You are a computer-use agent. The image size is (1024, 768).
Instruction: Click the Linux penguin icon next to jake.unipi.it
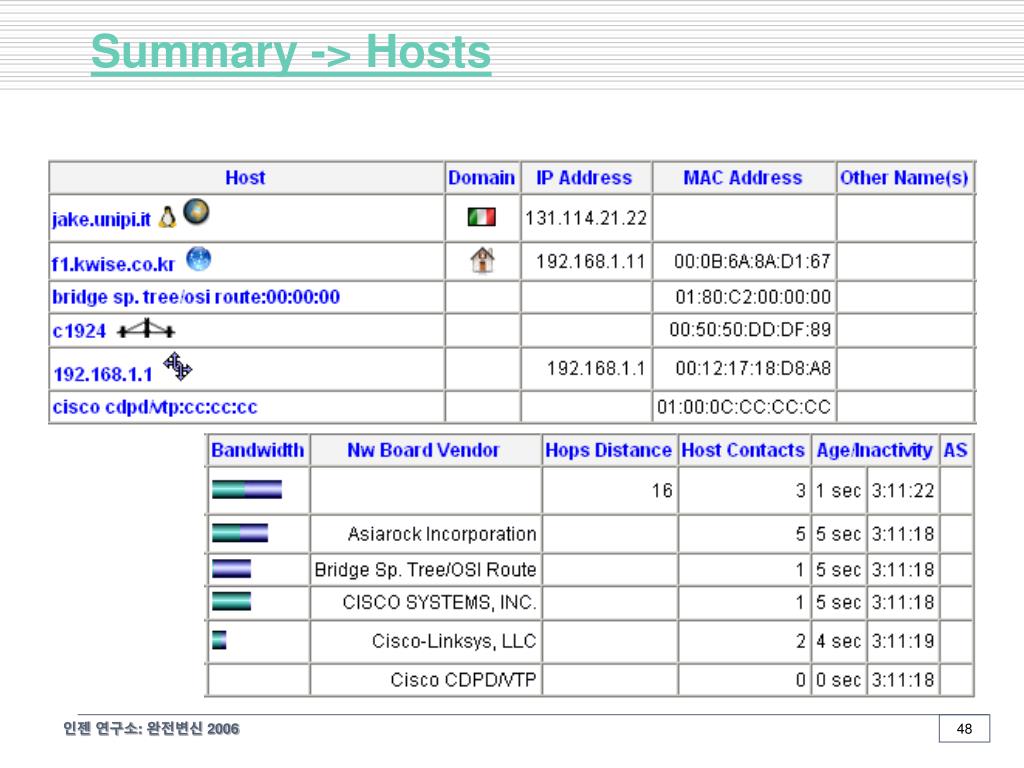(168, 217)
